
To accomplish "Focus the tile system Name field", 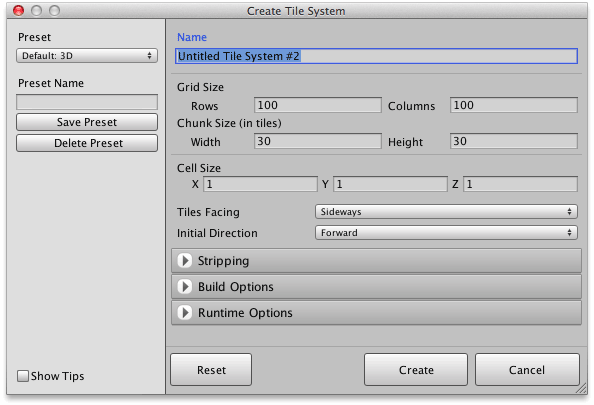I will [x=377, y=56].
